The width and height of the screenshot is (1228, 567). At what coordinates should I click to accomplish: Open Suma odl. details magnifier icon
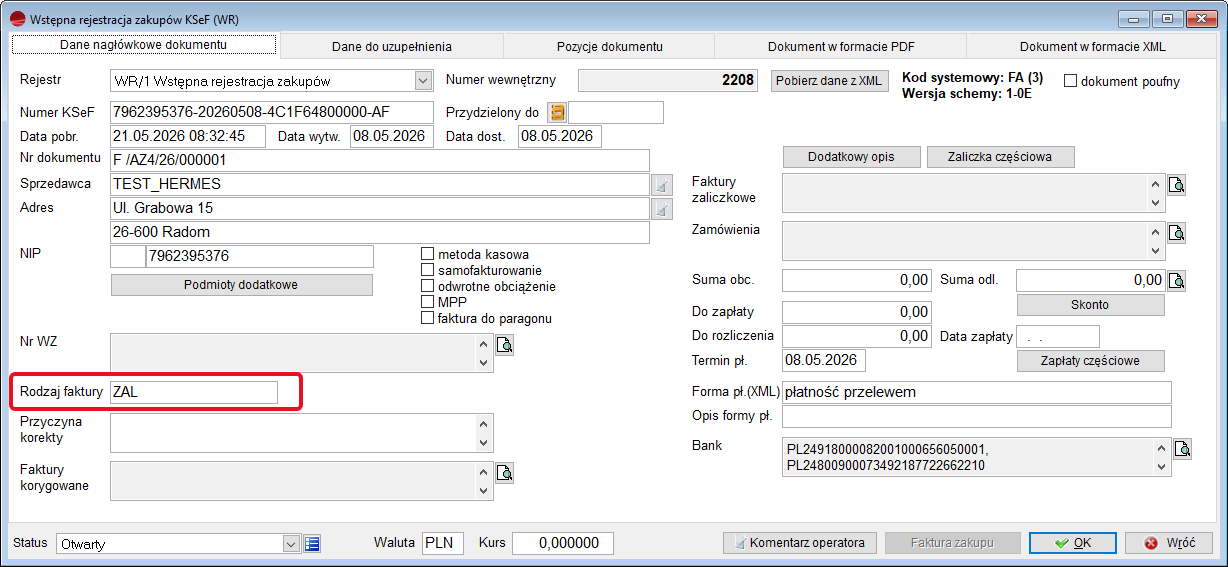[x=1177, y=280]
